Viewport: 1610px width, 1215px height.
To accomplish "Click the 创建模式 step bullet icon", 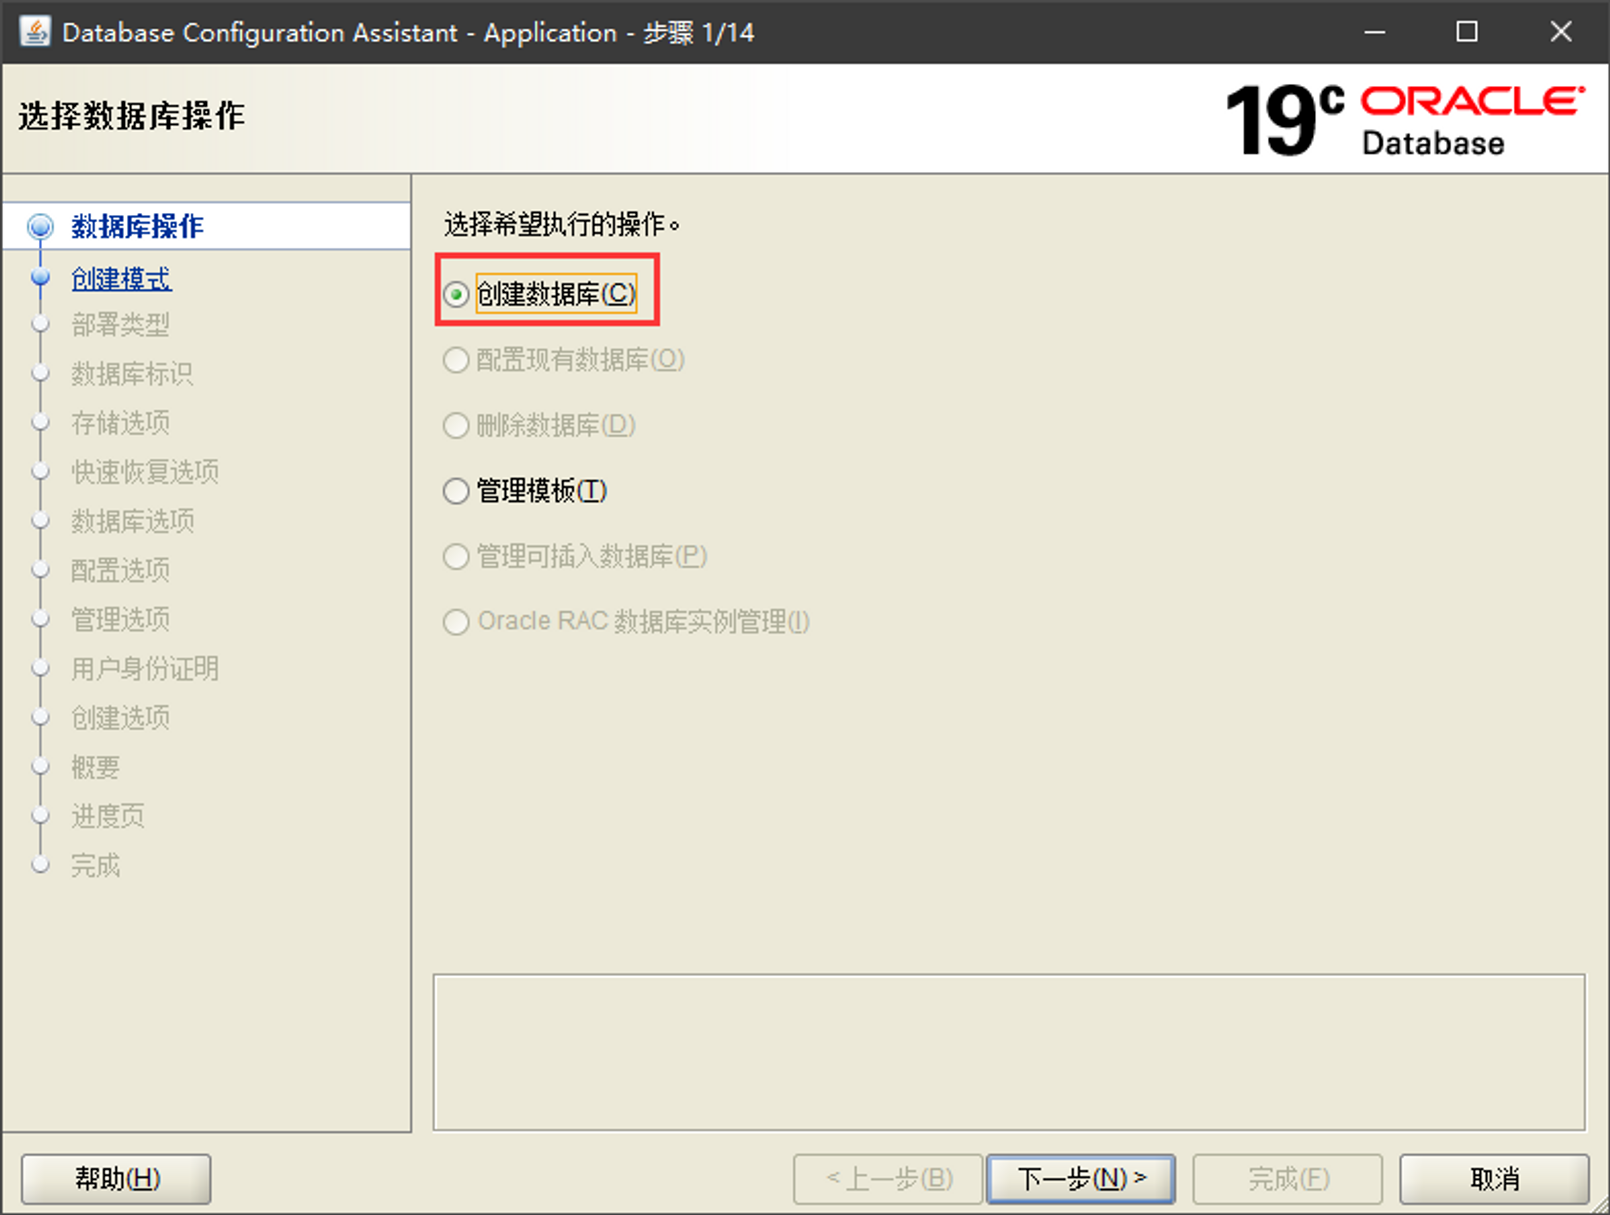I will pos(40,278).
